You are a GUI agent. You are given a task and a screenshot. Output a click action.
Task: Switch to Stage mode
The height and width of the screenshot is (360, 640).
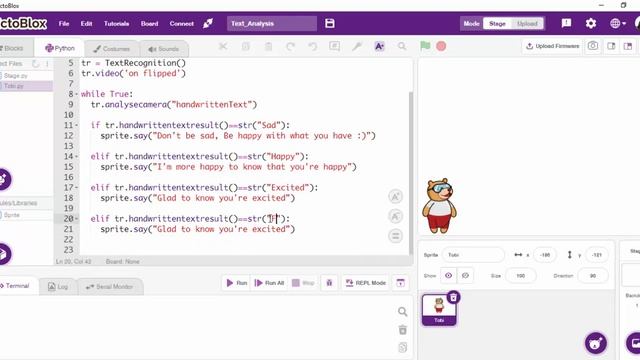[x=497, y=24]
